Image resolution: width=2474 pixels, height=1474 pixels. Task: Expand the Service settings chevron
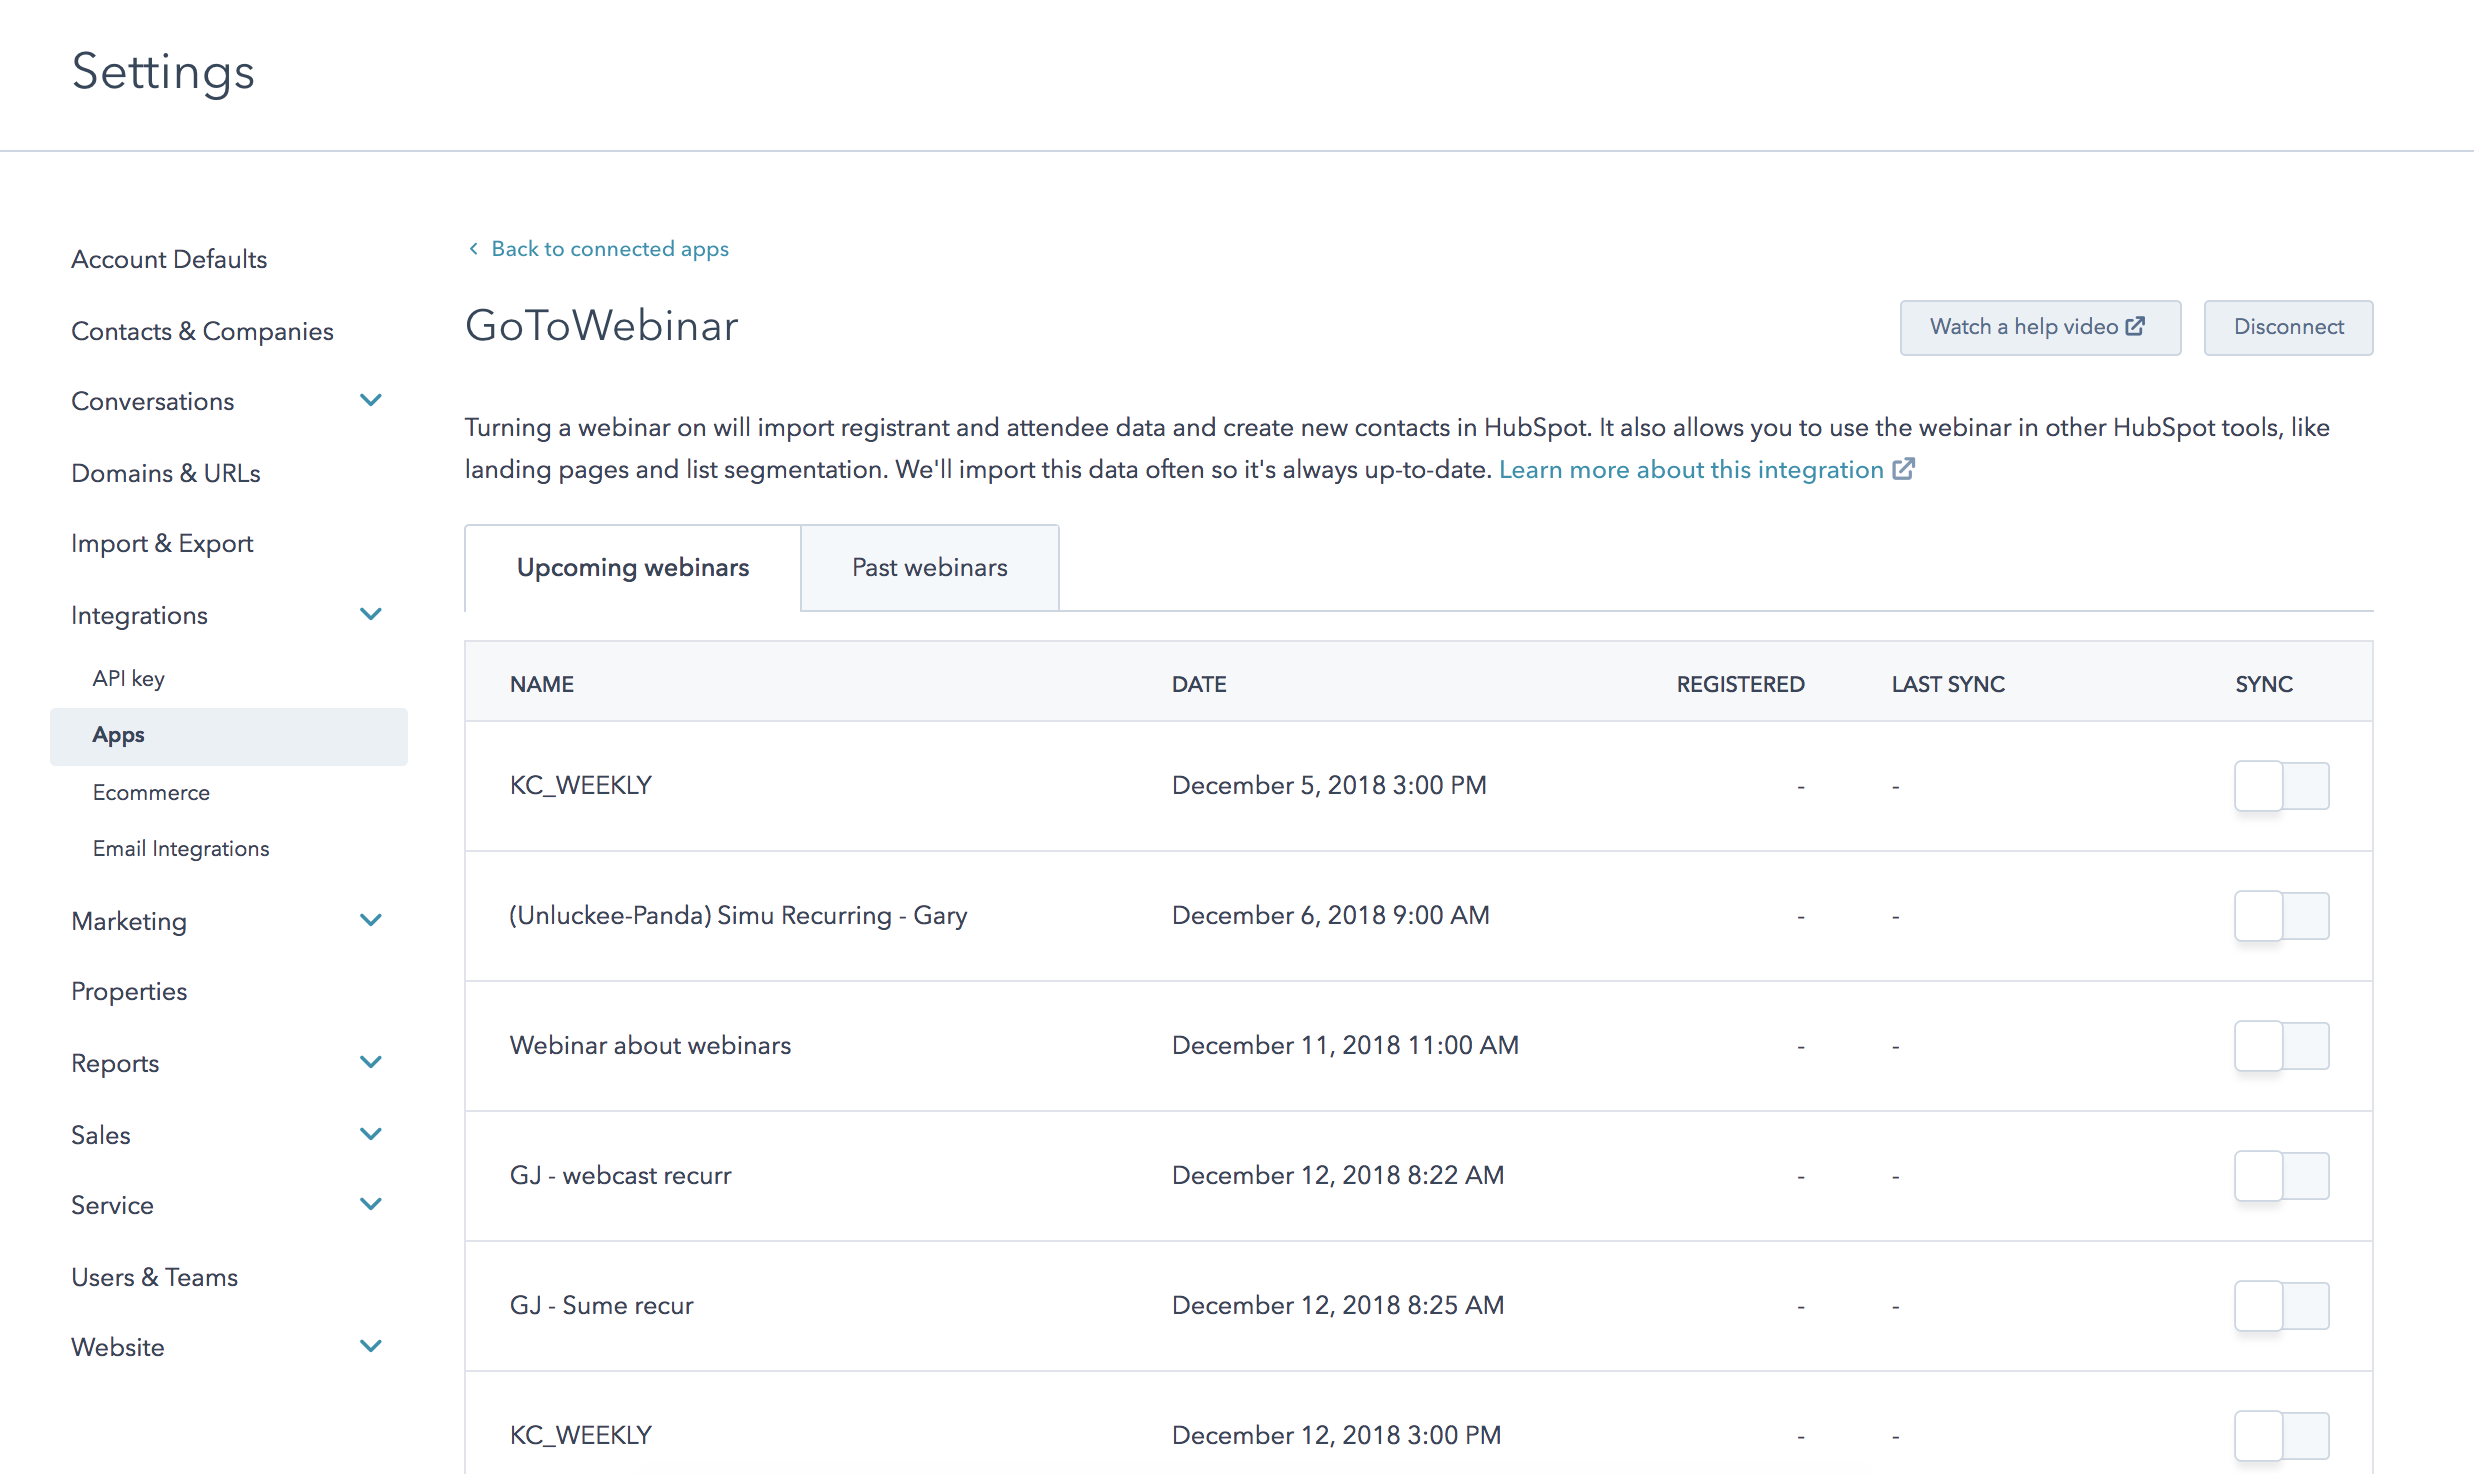click(370, 1204)
